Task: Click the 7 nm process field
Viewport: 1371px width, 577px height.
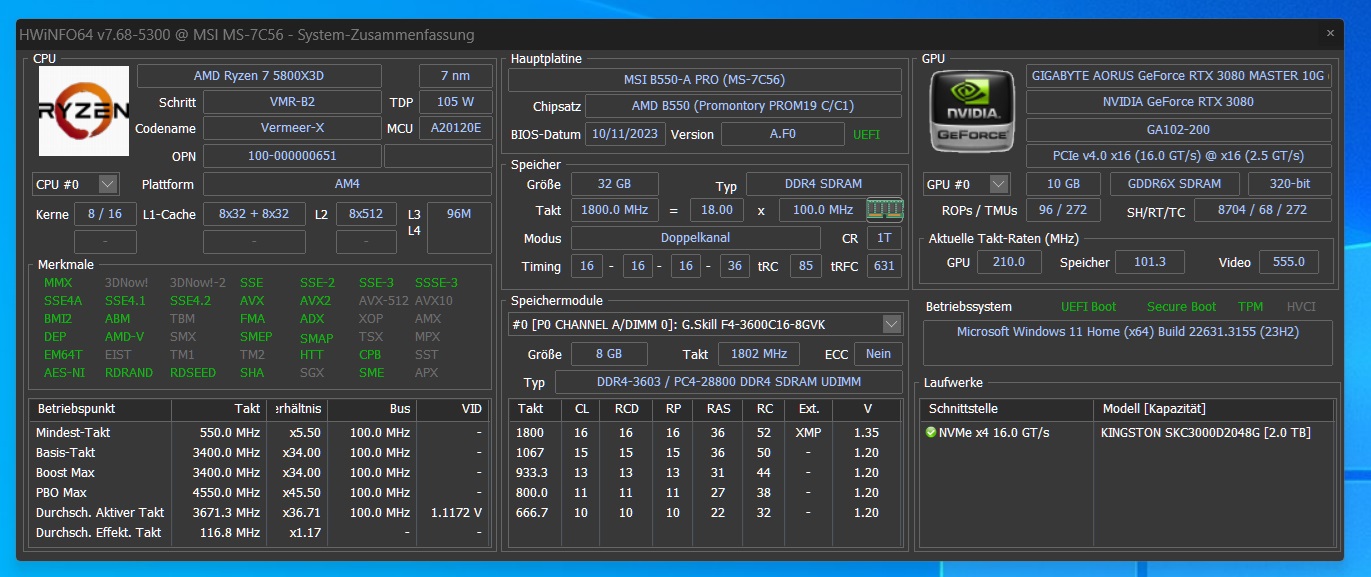Action: pyautogui.click(x=456, y=76)
